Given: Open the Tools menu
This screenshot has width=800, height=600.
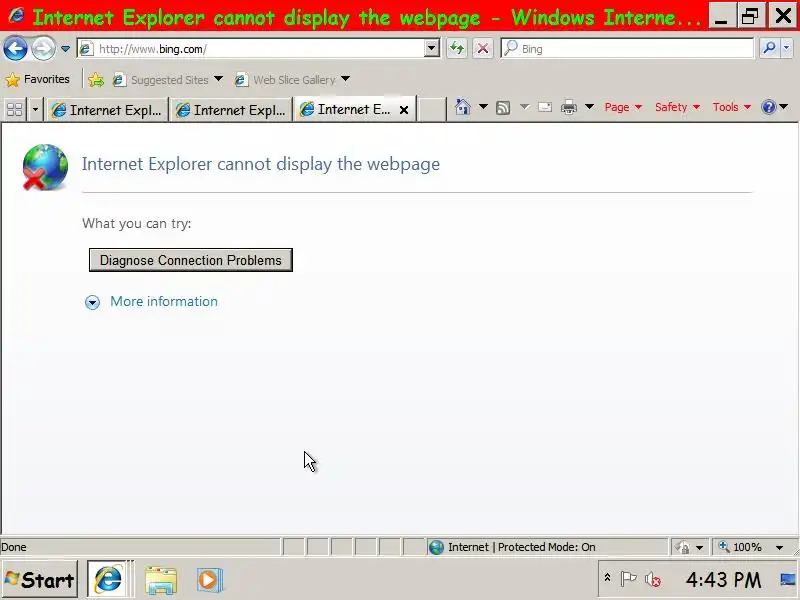Looking at the screenshot, I should click(x=731, y=107).
